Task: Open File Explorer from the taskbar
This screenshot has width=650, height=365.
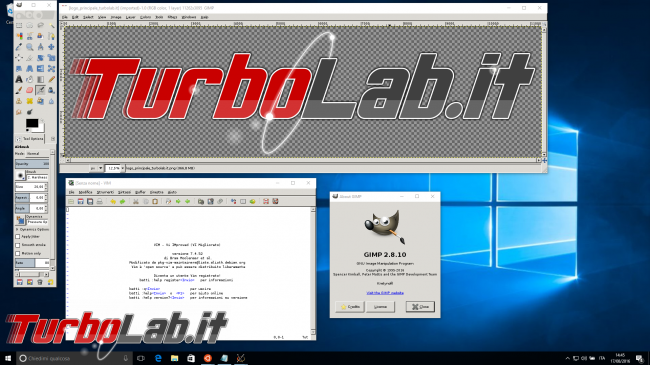Action: pos(175,358)
